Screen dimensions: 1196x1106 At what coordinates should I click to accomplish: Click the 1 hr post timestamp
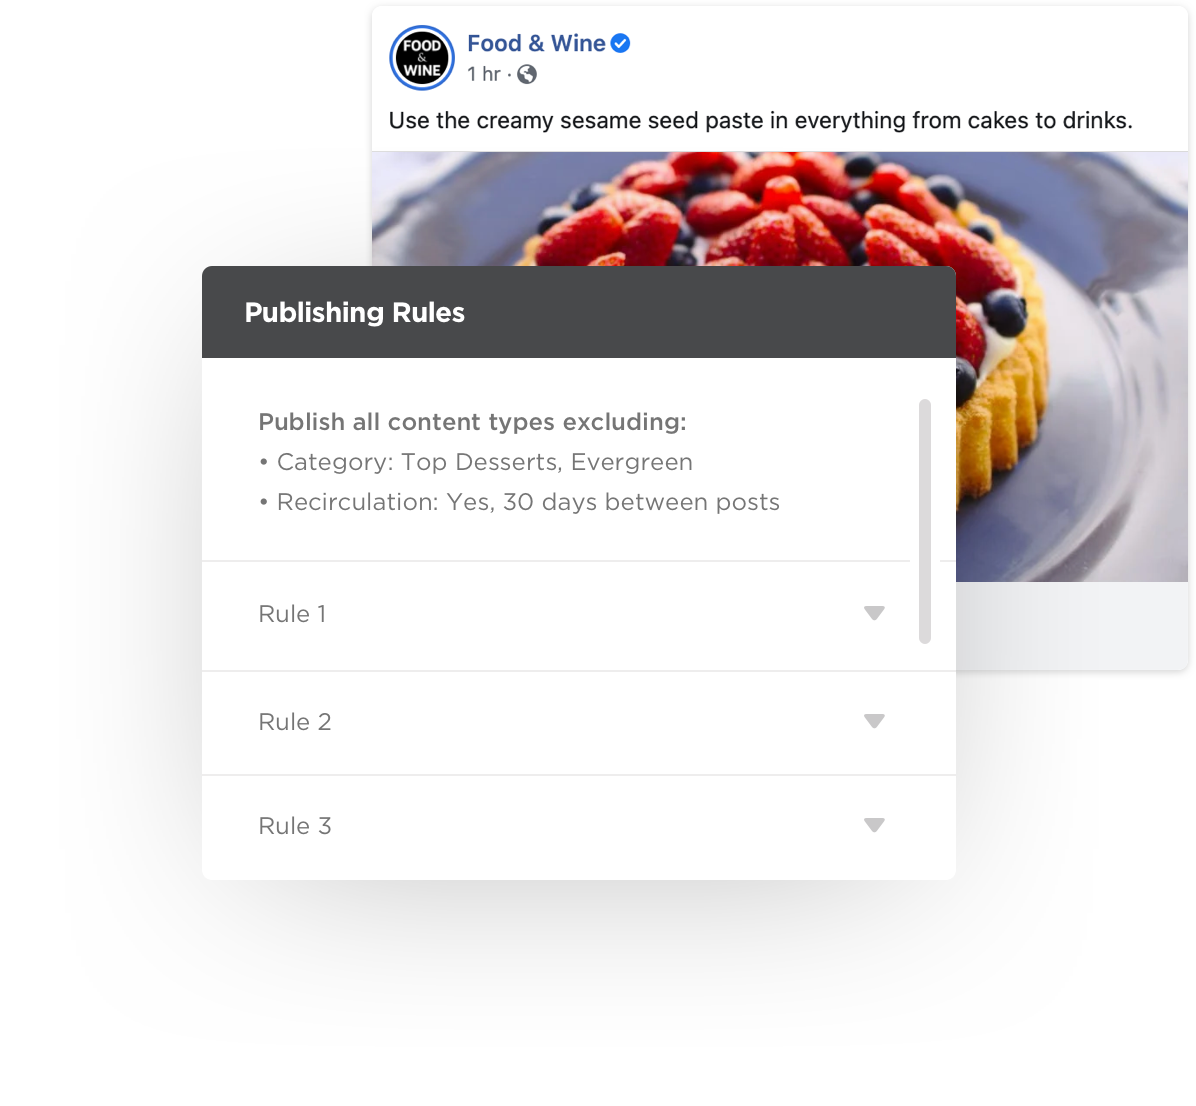[484, 74]
